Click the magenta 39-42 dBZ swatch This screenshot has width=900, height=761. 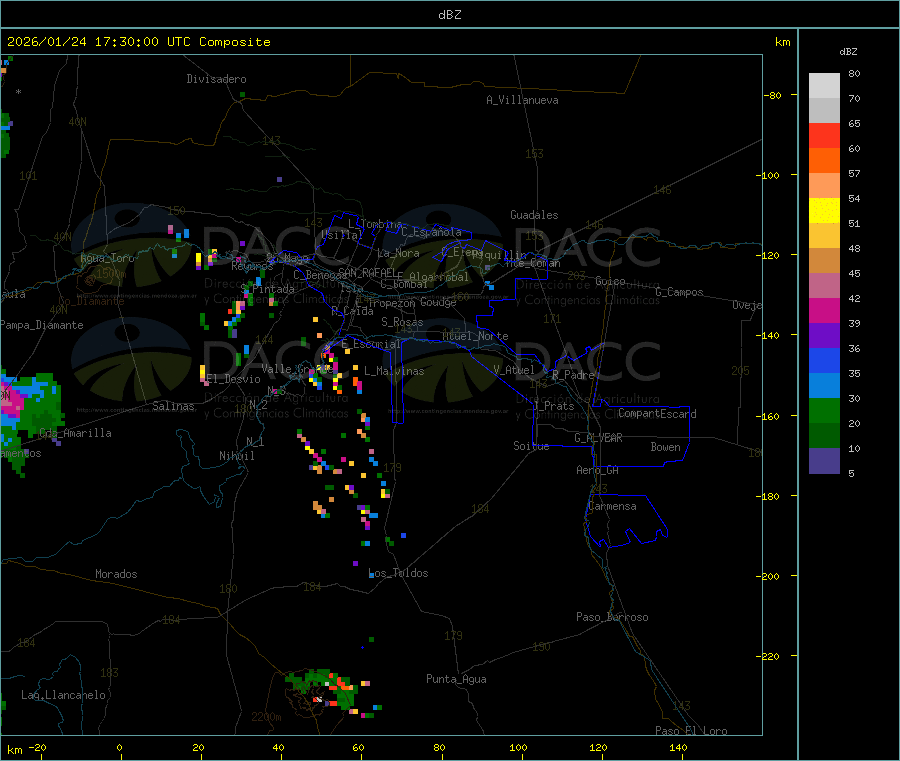pyautogui.click(x=824, y=310)
